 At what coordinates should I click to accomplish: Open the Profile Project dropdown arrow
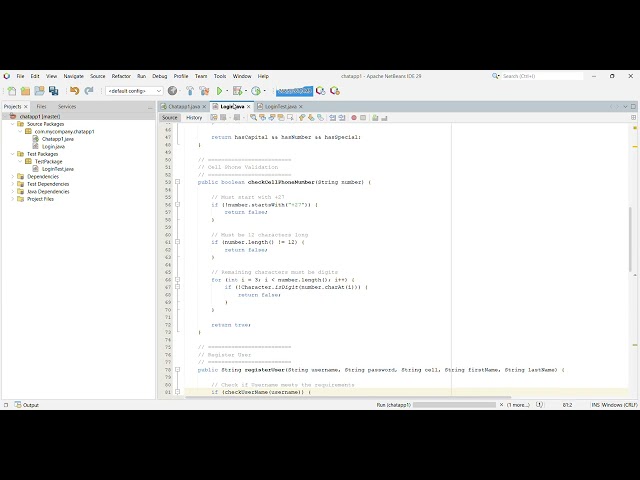[264, 91]
